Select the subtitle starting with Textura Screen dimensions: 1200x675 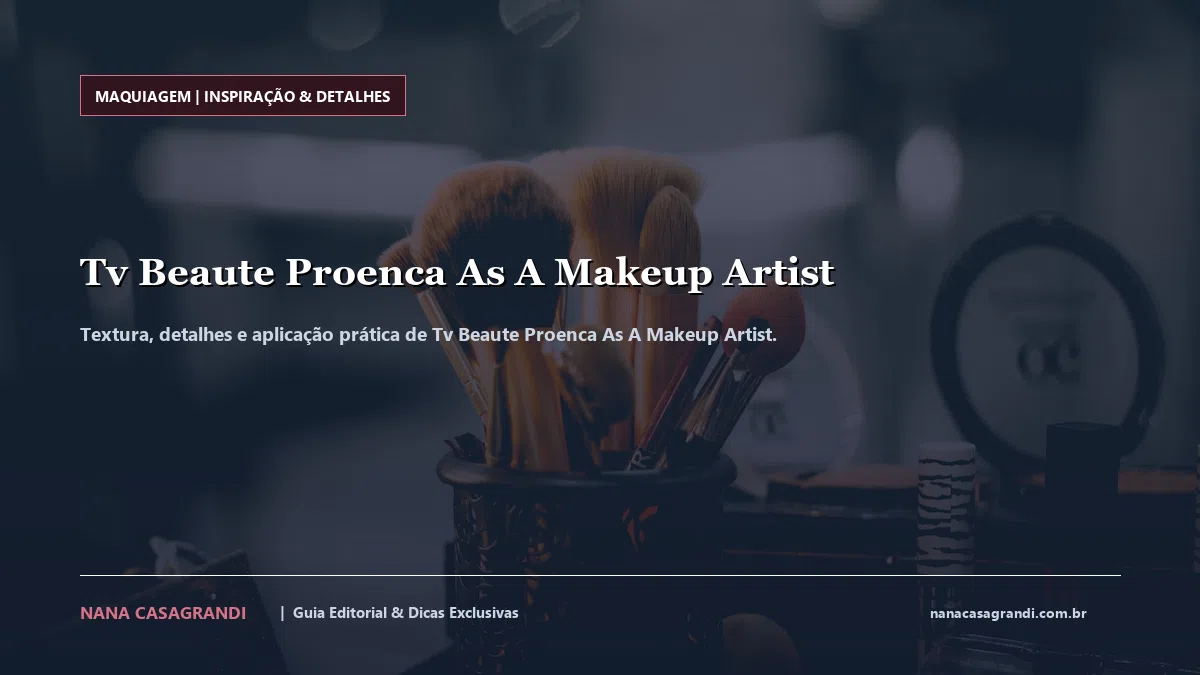[428, 334]
